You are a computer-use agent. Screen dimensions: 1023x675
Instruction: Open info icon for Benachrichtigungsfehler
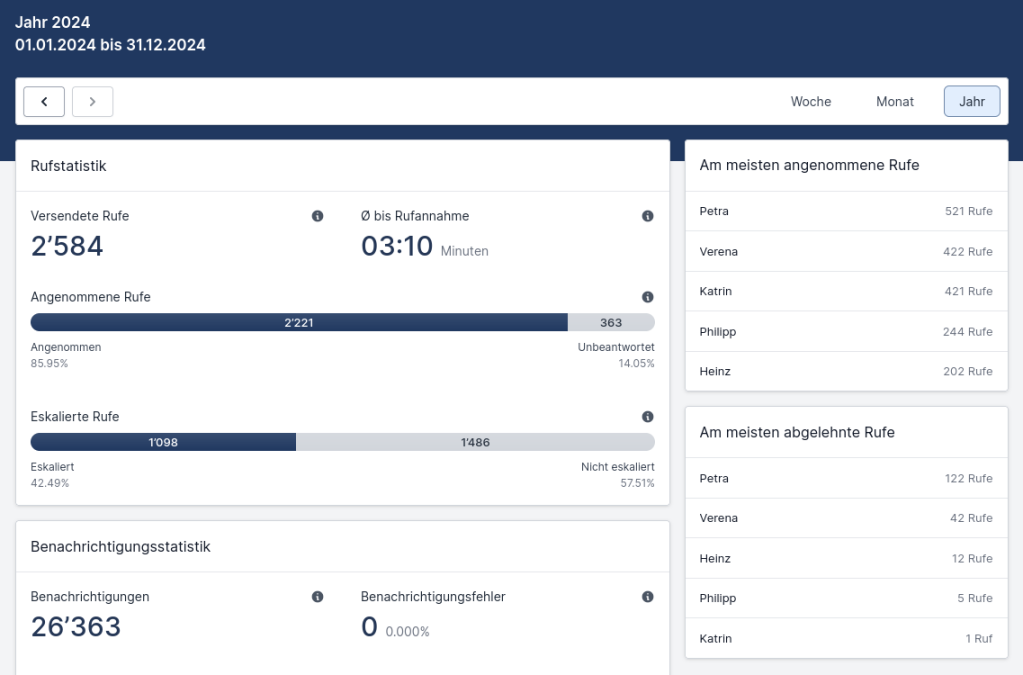[x=647, y=597]
